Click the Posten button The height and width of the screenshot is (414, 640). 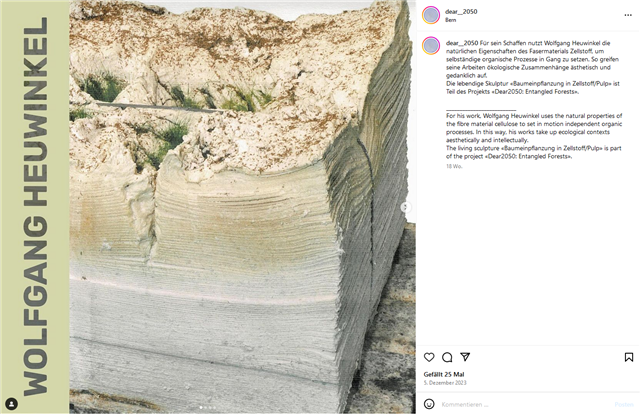(x=624, y=404)
